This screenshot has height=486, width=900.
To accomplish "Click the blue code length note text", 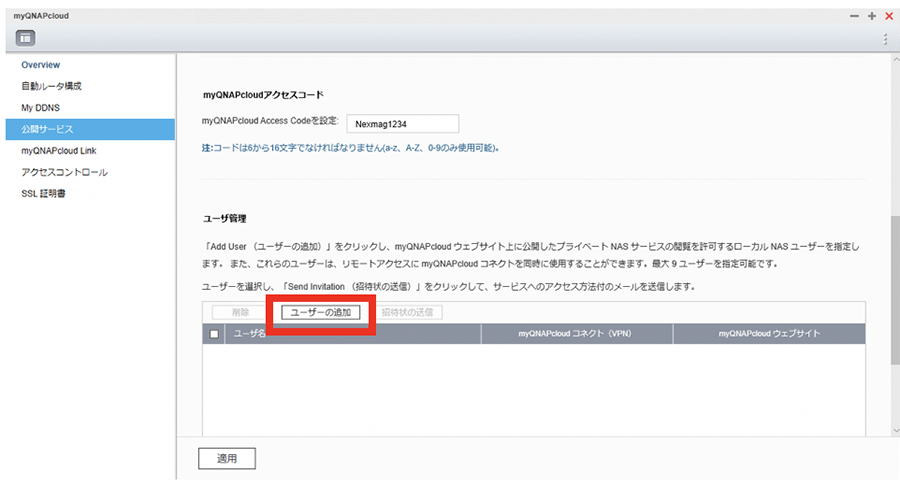I will [350, 148].
